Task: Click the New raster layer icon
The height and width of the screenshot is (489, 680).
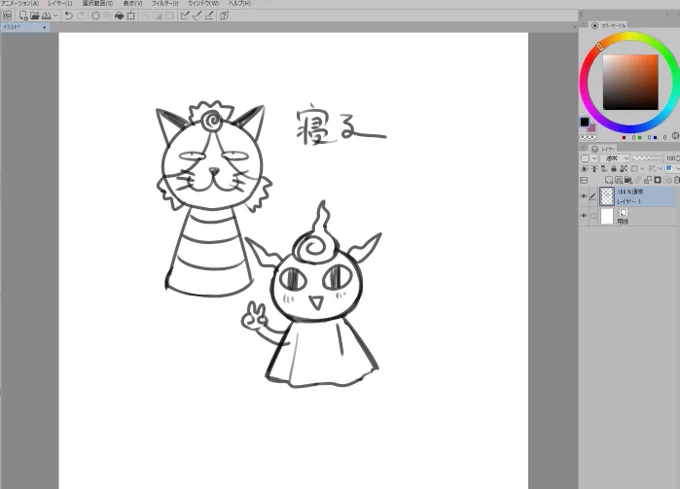Action: 609,180
